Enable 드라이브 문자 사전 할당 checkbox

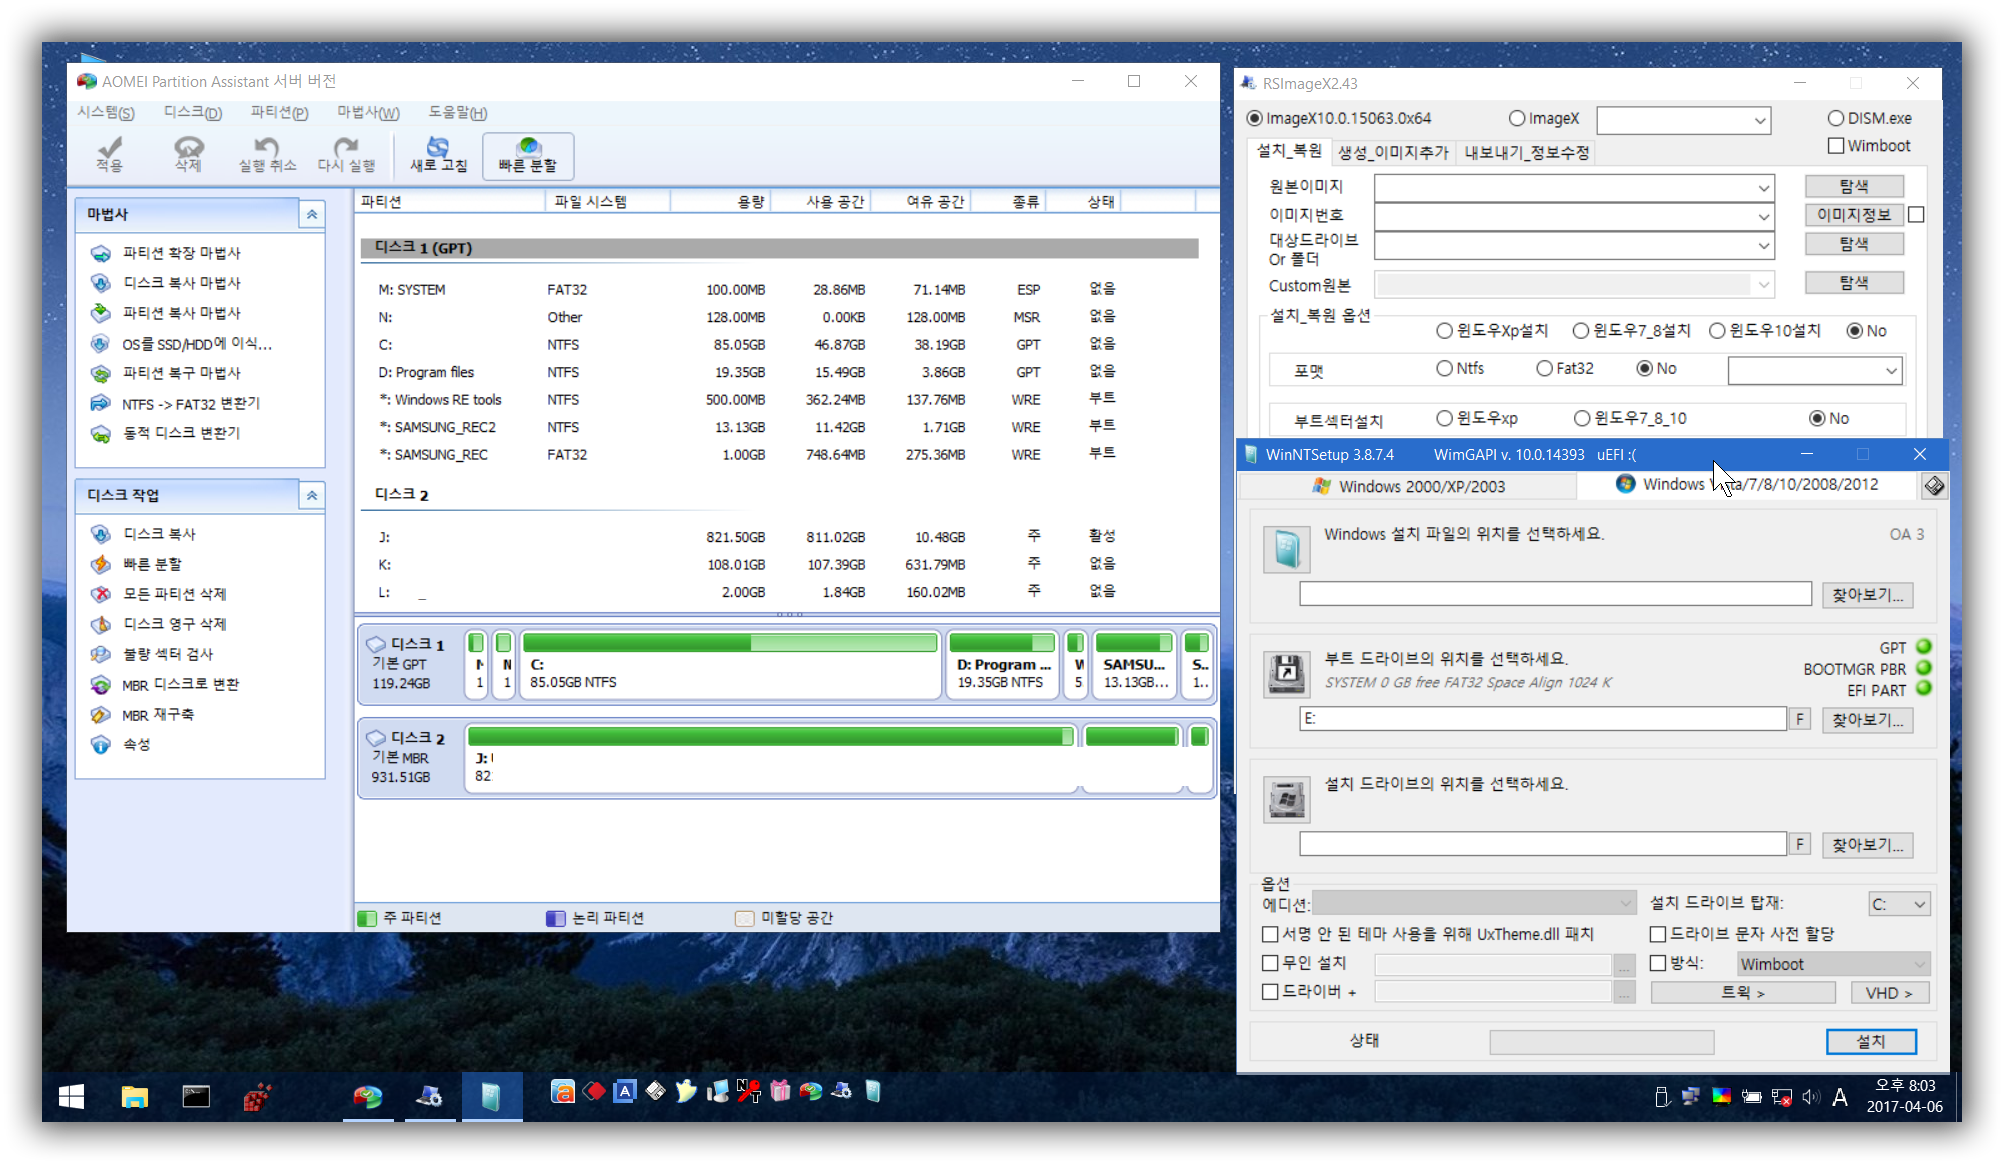(1657, 934)
